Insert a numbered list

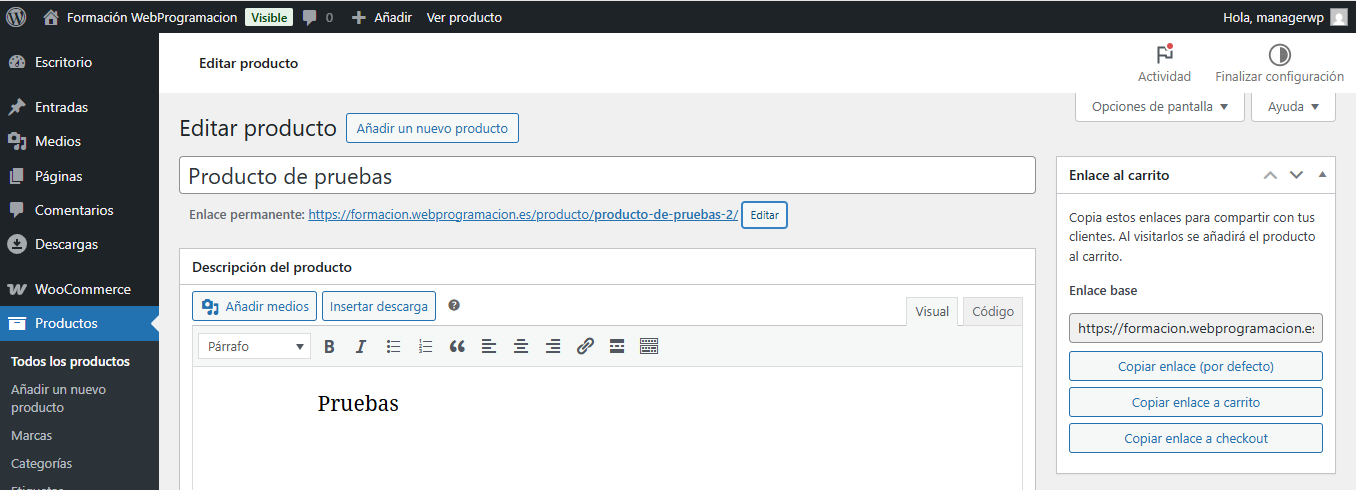click(425, 347)
